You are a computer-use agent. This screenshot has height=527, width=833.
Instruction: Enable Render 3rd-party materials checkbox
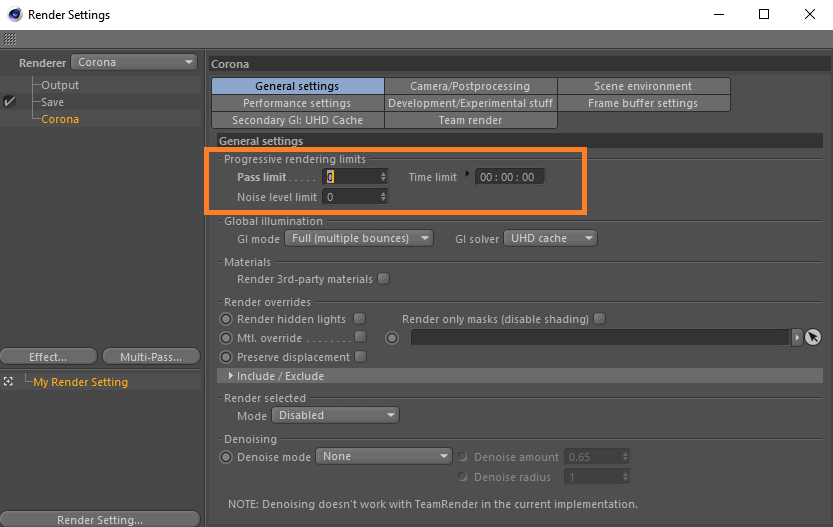[x=383, y=279]
